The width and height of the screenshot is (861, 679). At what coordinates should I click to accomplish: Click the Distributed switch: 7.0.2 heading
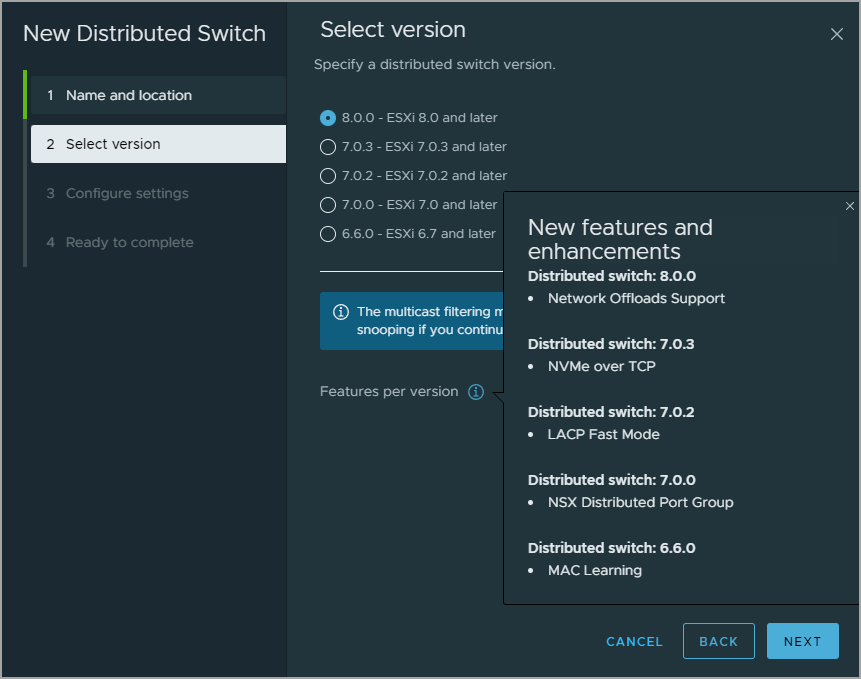click(611, 412)
